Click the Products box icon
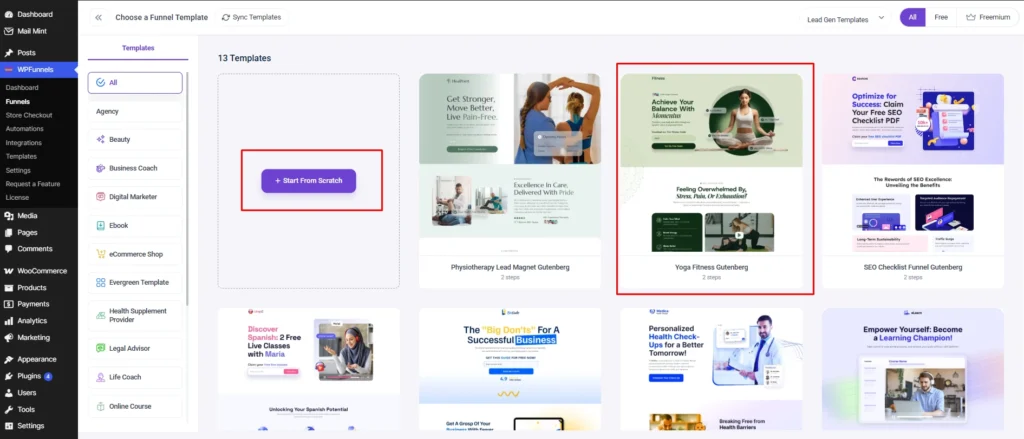This screenshot has width=1024, height=439. click(8, 287)
